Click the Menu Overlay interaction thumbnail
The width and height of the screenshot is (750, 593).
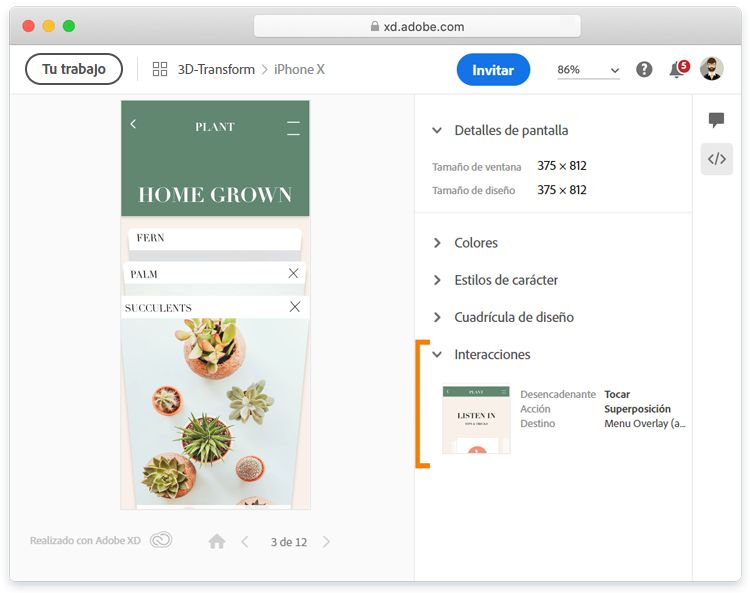(476, 419)
